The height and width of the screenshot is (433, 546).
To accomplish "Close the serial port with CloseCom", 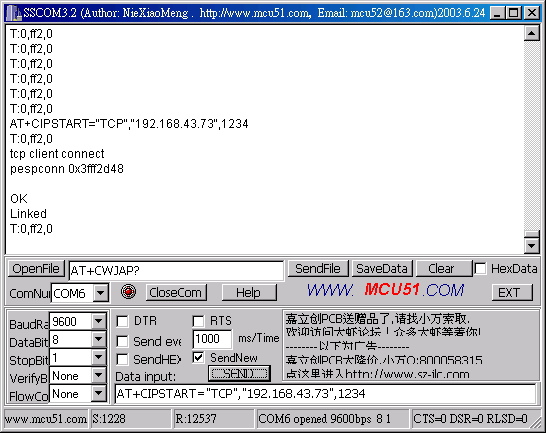I will pyautogui.click(x=176, y=293).
